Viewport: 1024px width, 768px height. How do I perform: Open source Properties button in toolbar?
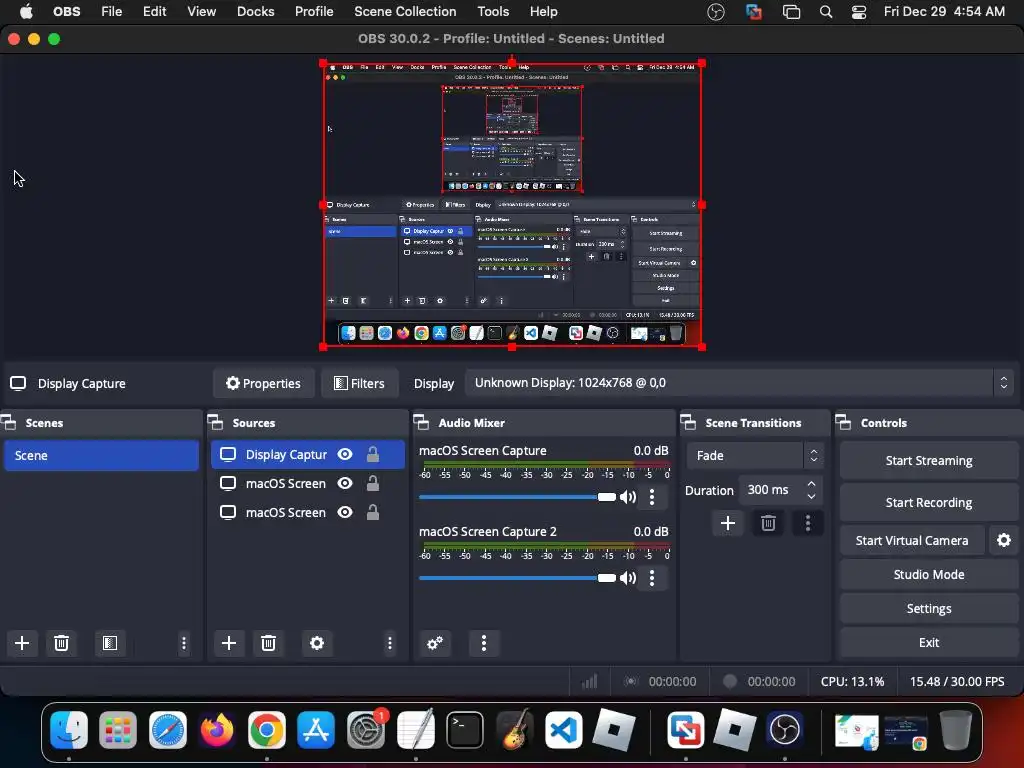[x=263, y=383]
